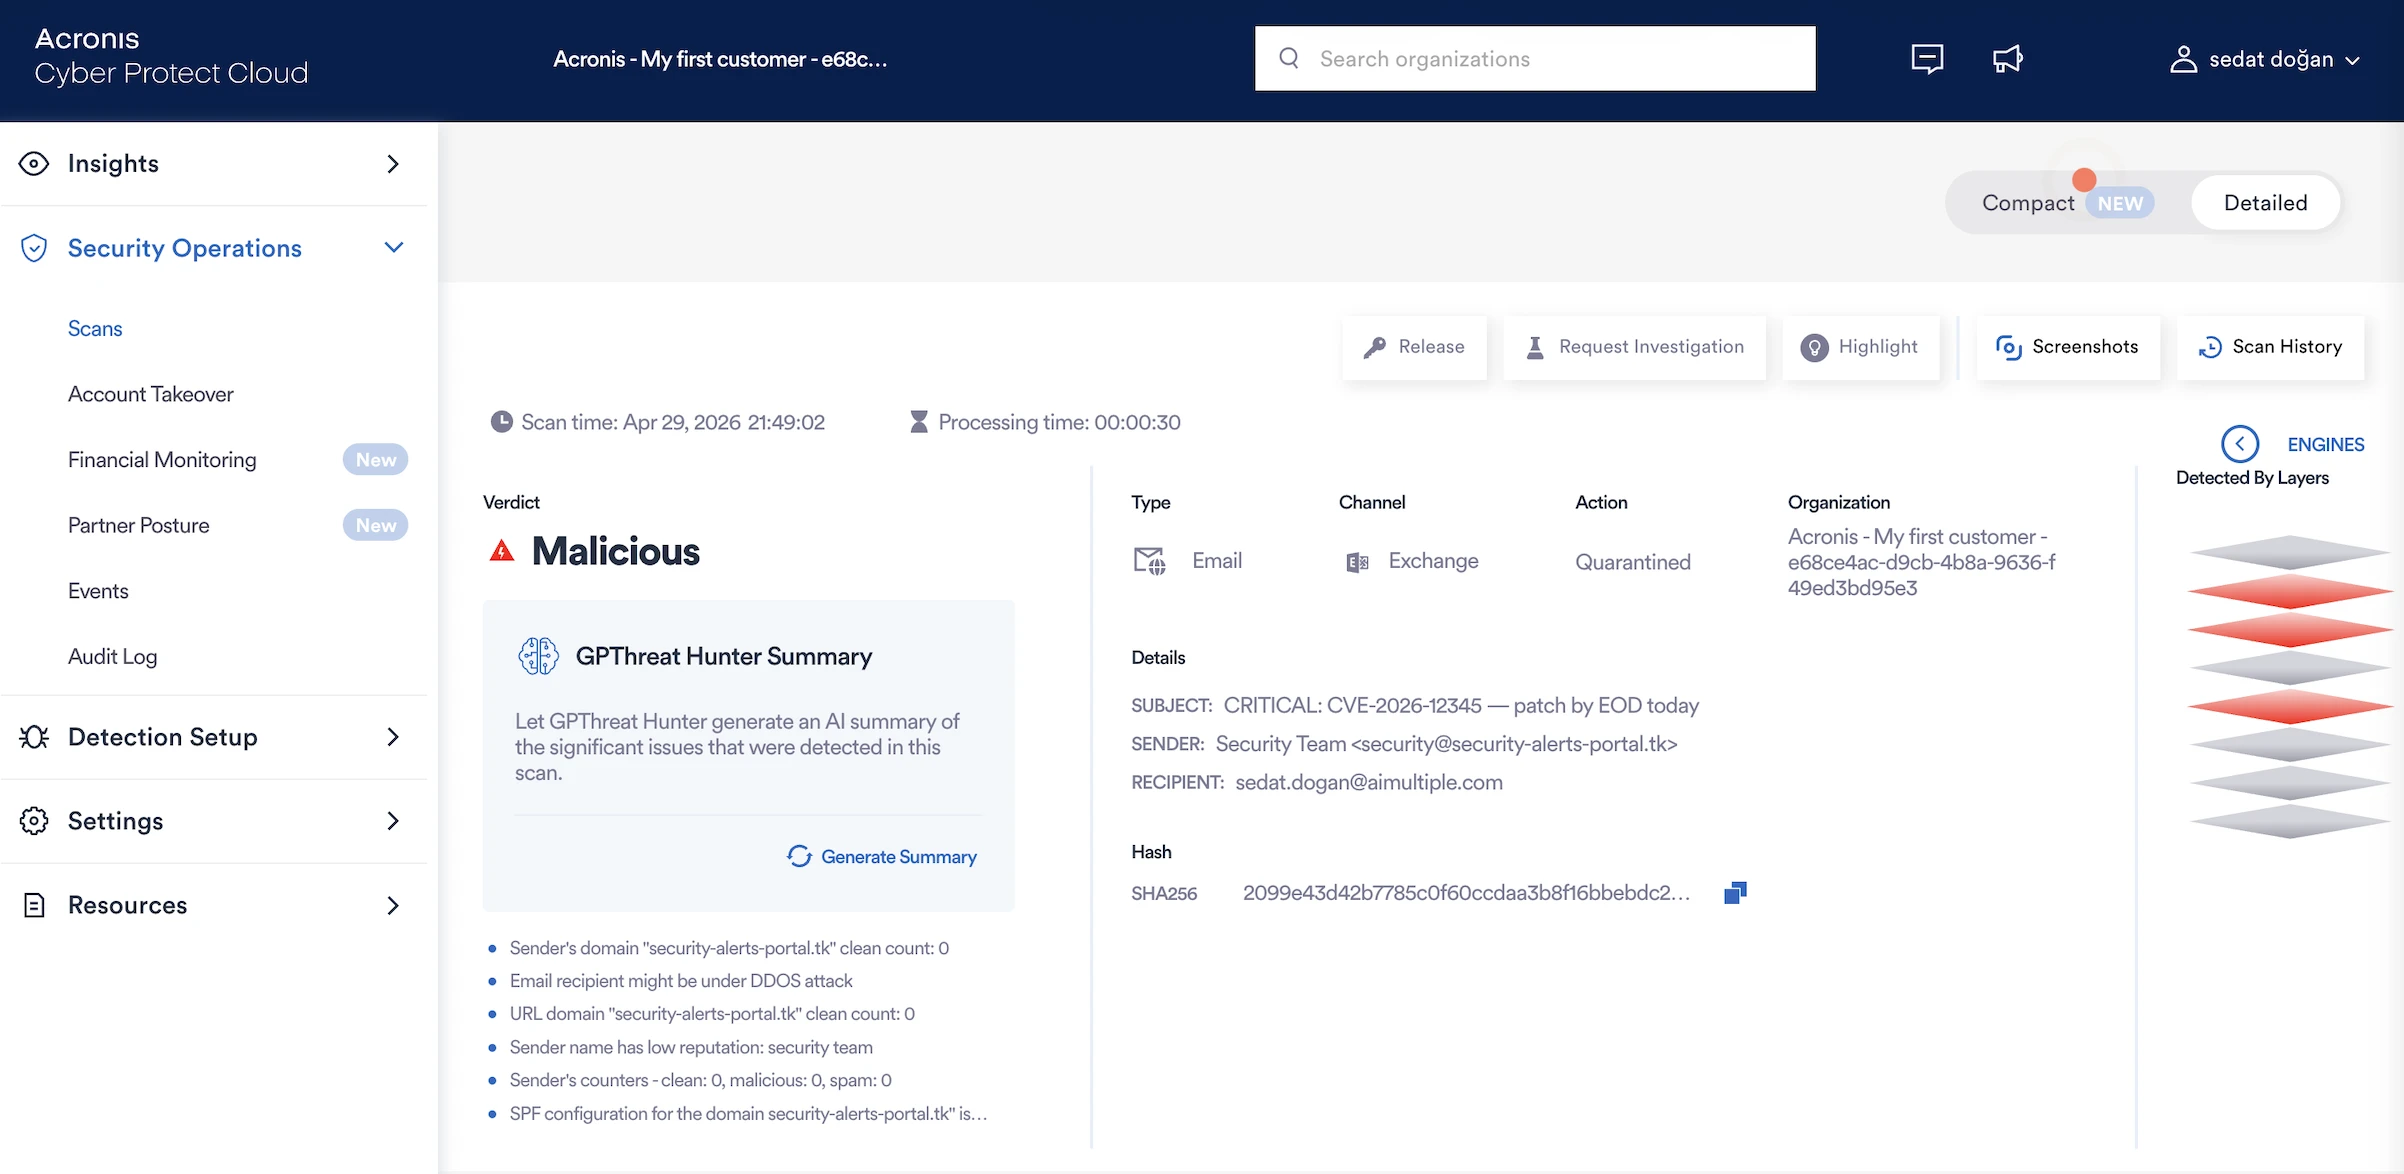Click the Resources document icon

pyautogui.click(x=34, y=905)
